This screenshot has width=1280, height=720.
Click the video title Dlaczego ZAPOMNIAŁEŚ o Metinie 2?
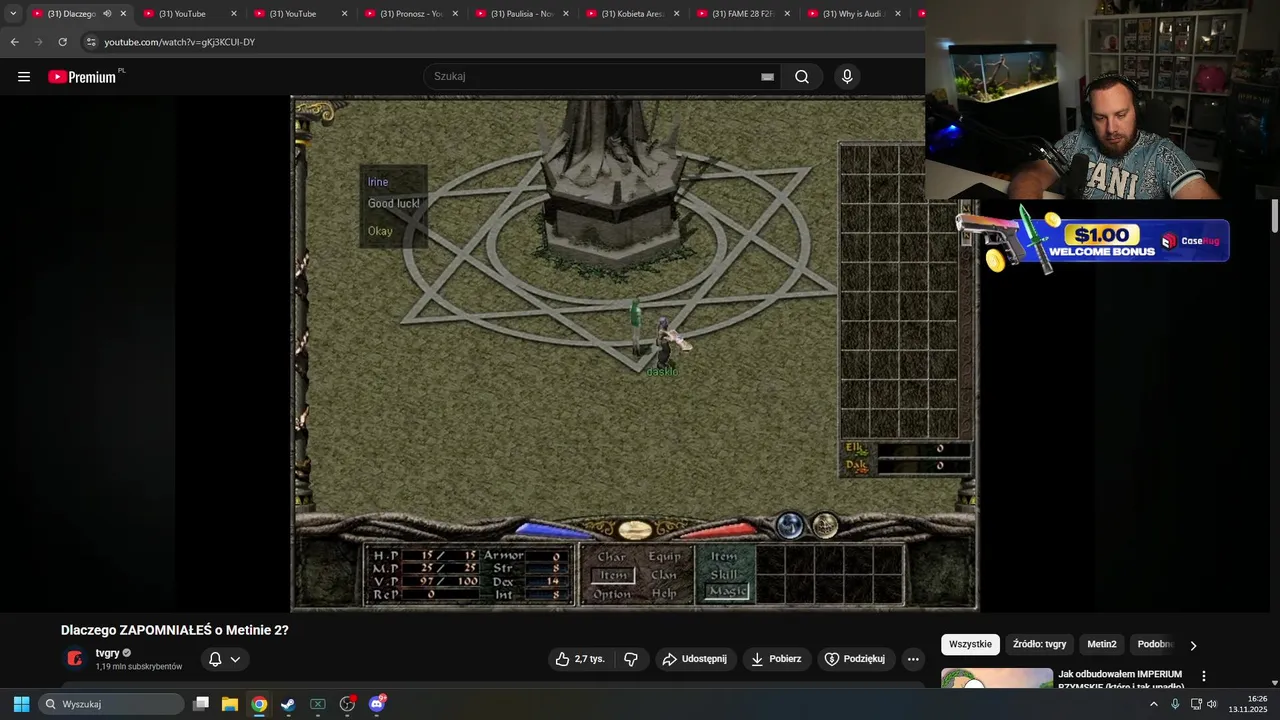175,630
